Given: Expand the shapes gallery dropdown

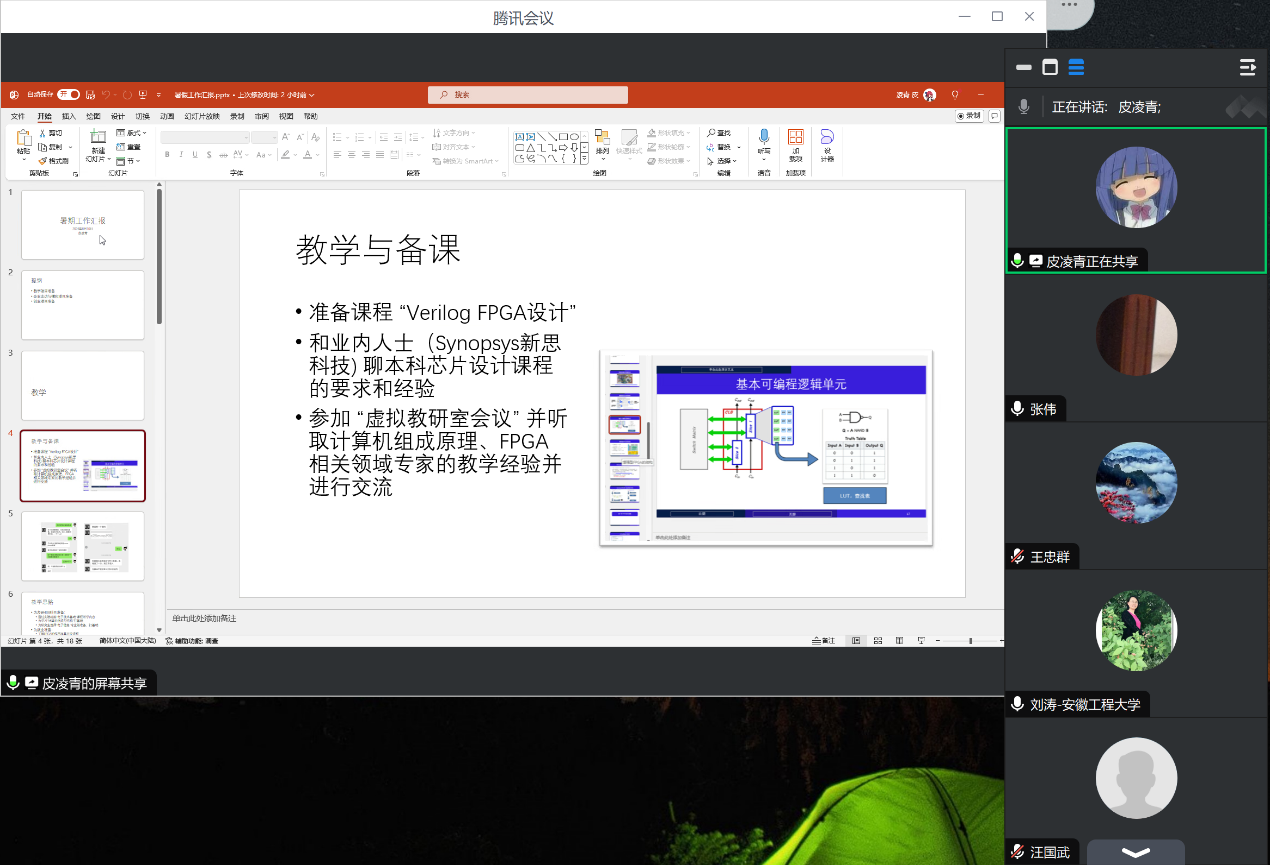Looking at the screenshot, I should [x=584, y=159].
